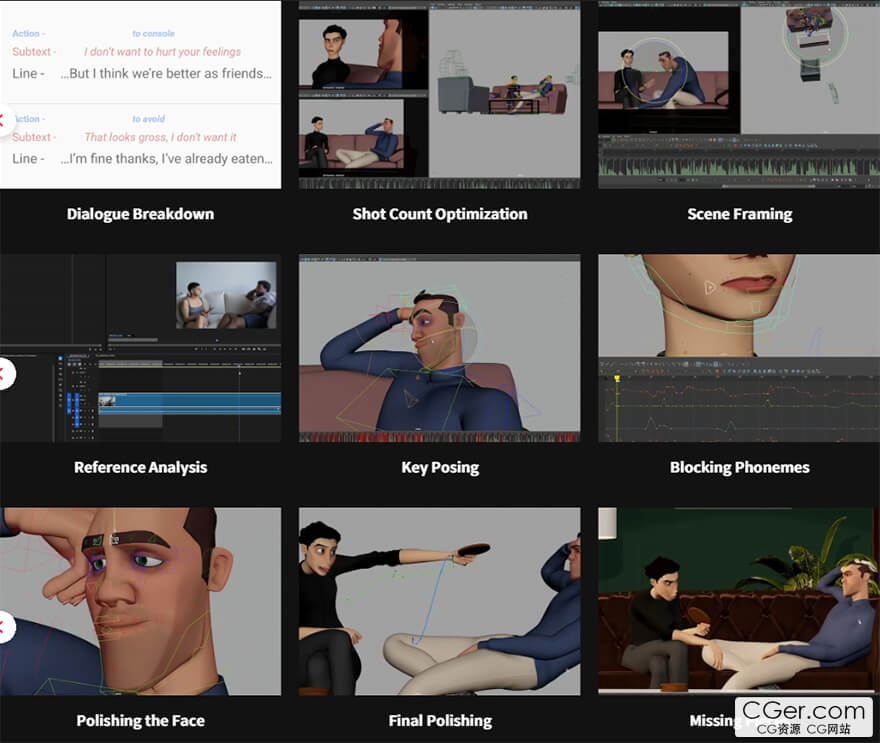This screenshot has width=880, height=743.
Task: Open the Polishing the Face thumbnail
Action: [140, 601]
